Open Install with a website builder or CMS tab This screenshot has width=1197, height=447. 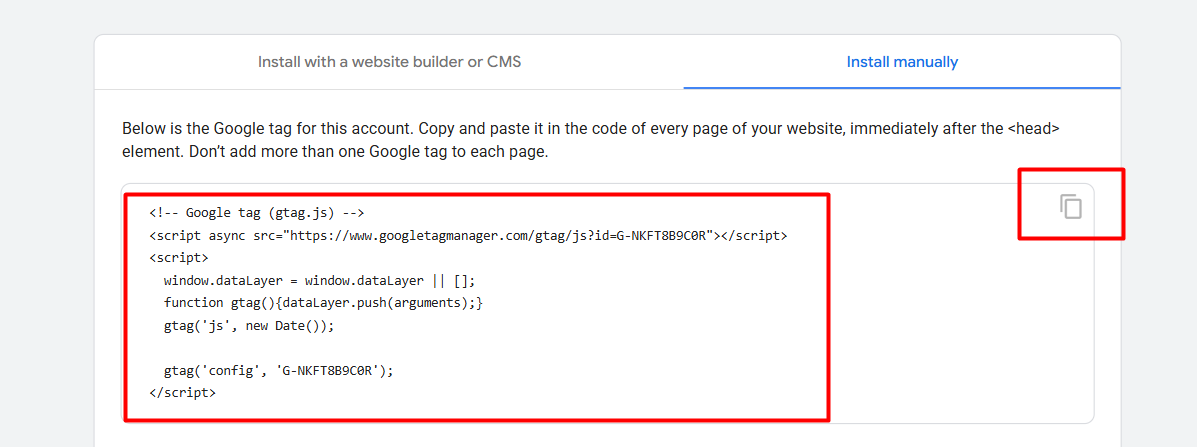coord(389,62)
